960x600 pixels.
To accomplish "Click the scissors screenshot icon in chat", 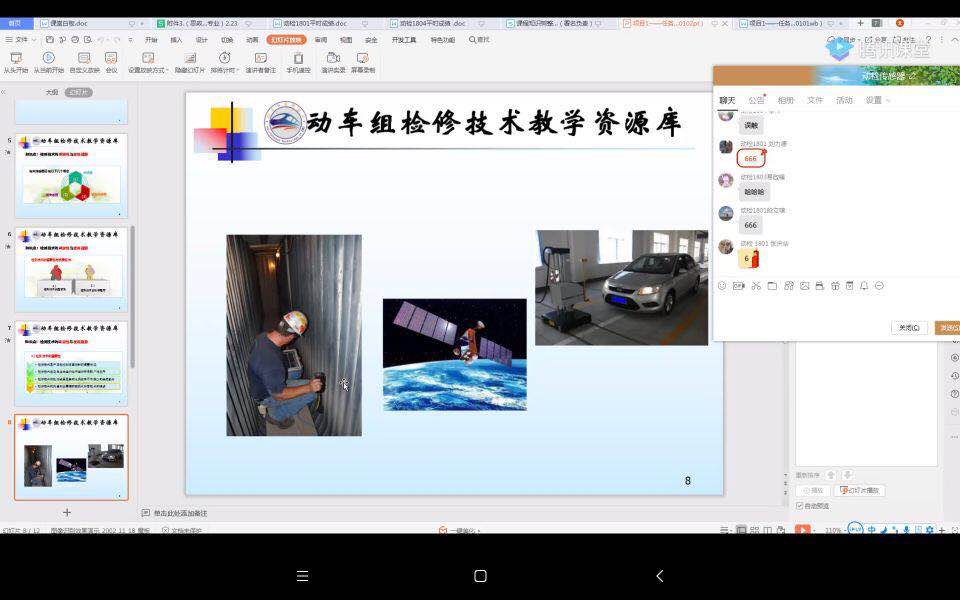I will click(x=756, y=286).
